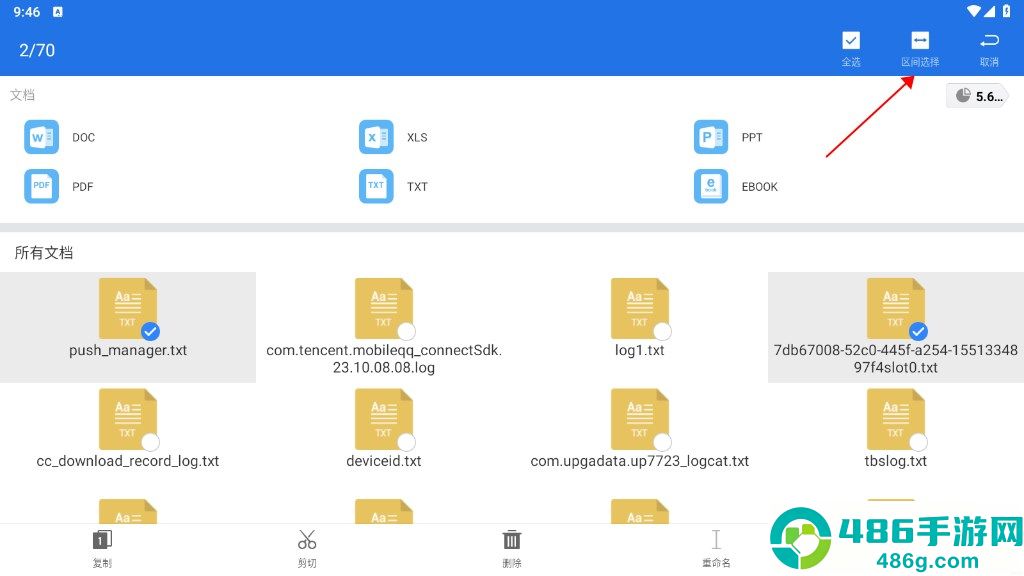Tap the Wi-Fi signal indicator in status bar
The height and width of the screenshot is (576, 1024).
click(974, 11)
